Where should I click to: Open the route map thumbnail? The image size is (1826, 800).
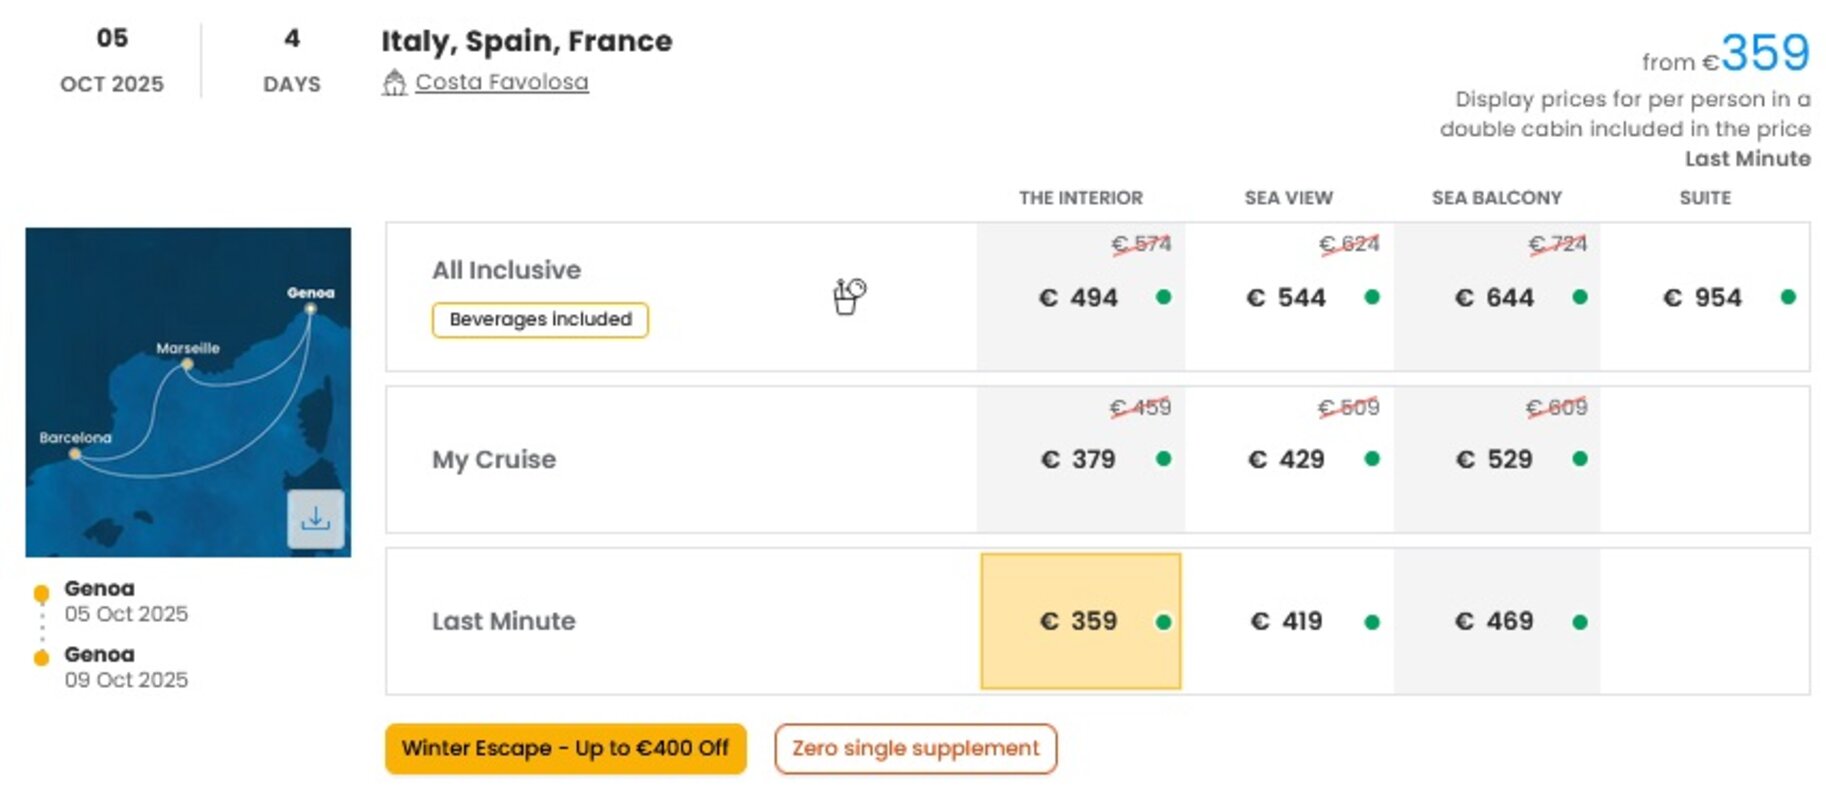188,392
